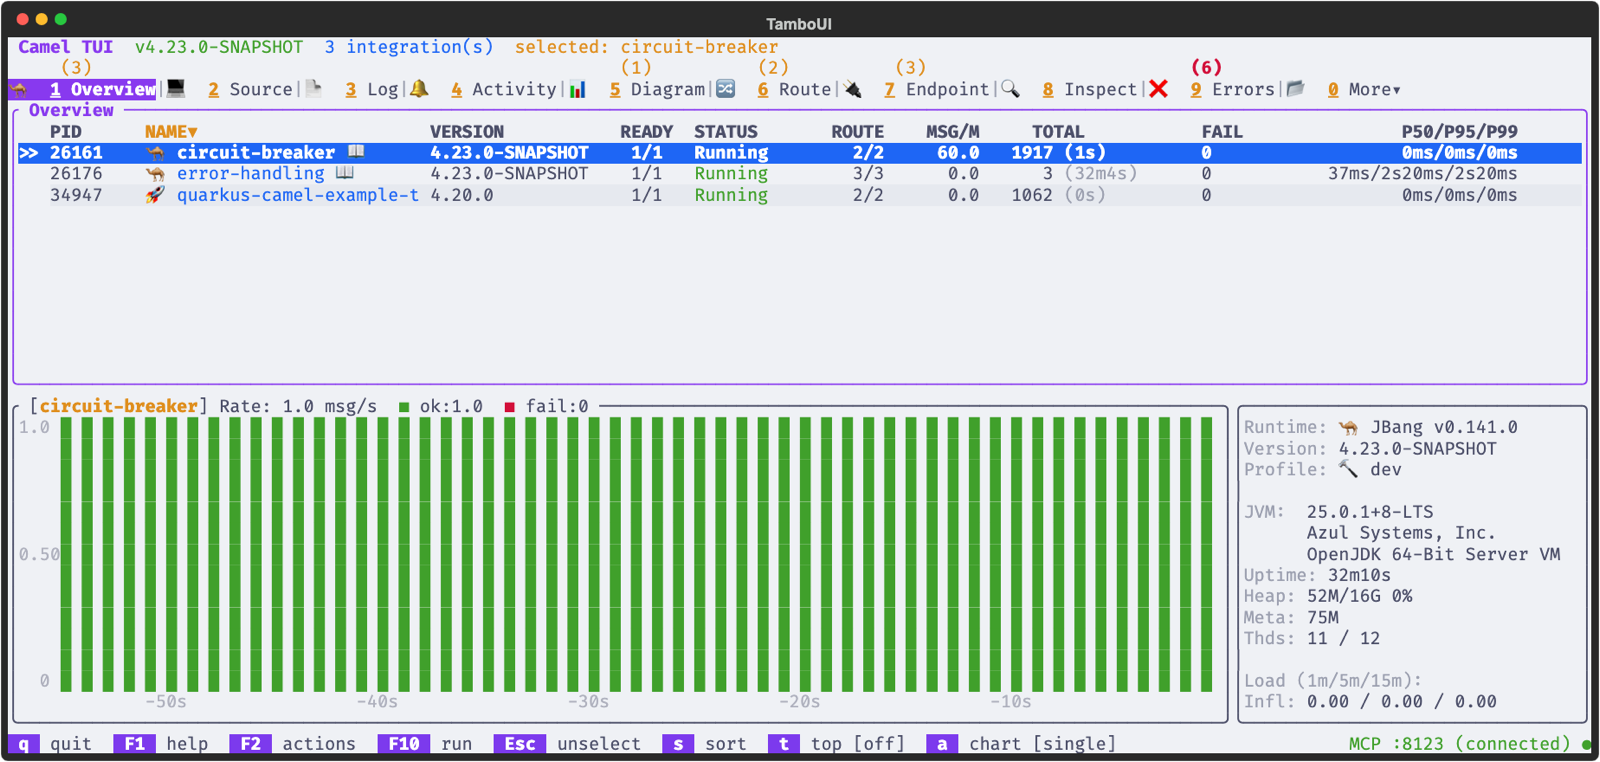
Task: Click the MSG/M column header
Action: point(953,132)
